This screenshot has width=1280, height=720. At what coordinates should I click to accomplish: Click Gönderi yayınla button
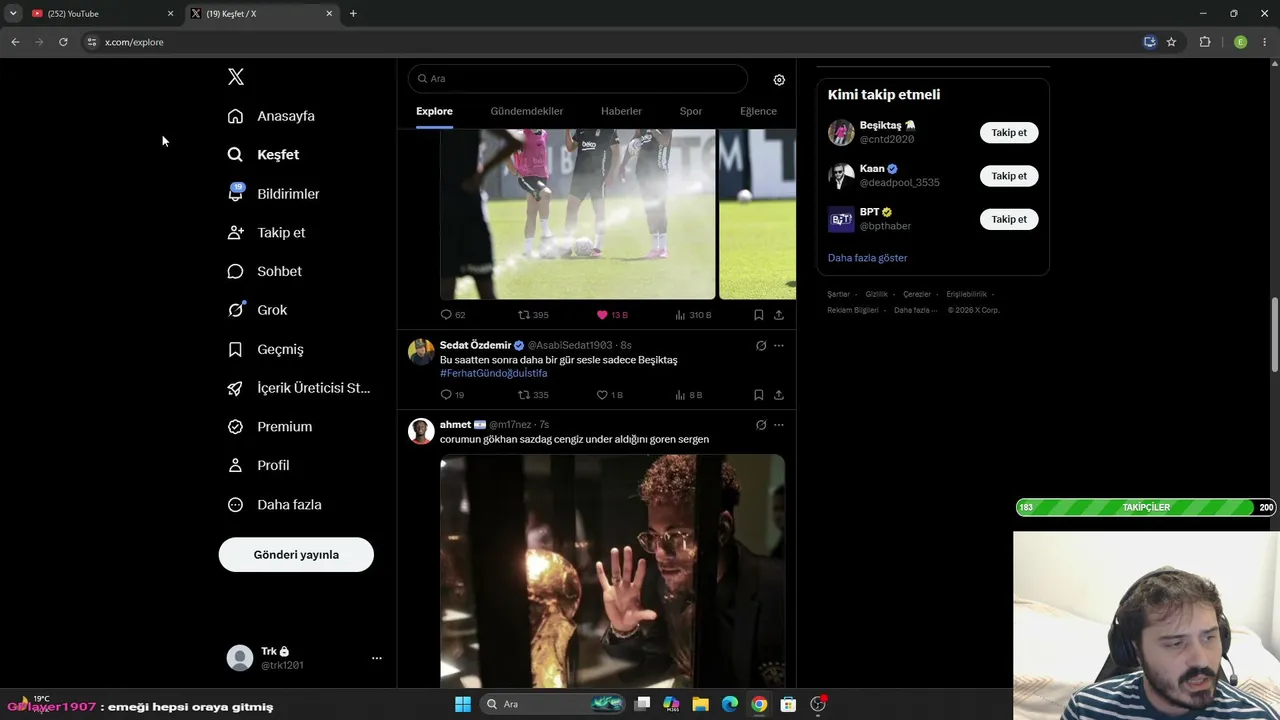point(296,555)
